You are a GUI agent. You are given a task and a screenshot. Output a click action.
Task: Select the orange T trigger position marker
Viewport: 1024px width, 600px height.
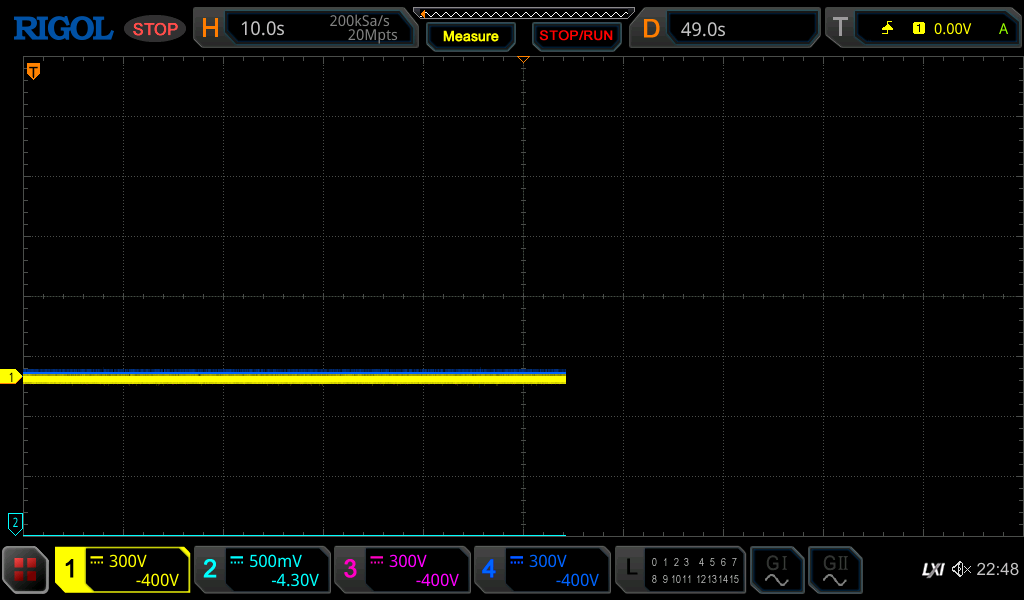[x=33, y=71]
